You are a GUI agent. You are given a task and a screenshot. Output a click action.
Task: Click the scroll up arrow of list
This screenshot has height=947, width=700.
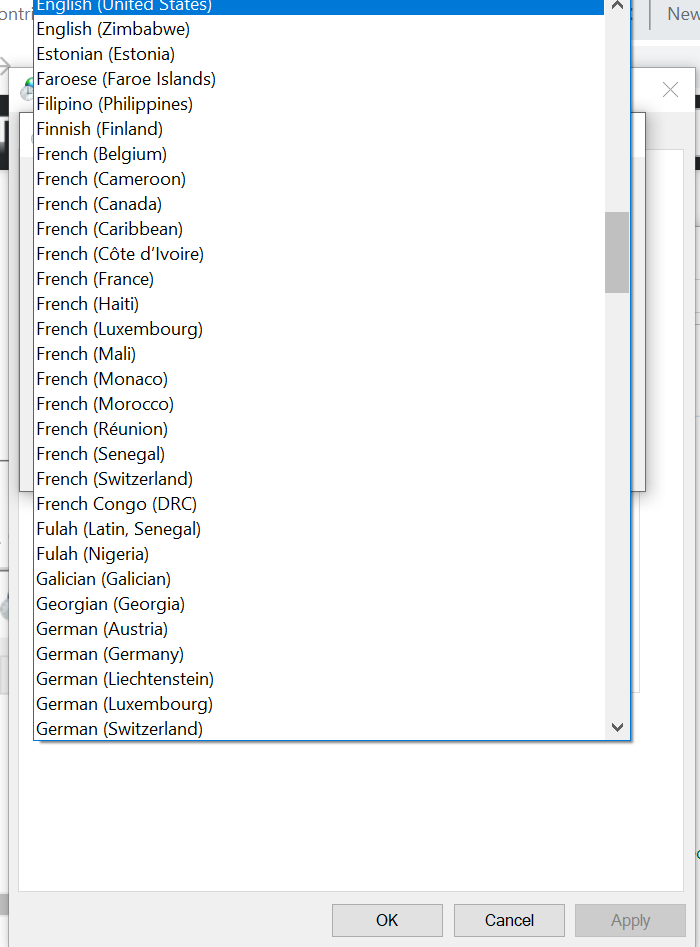point(617,6)
